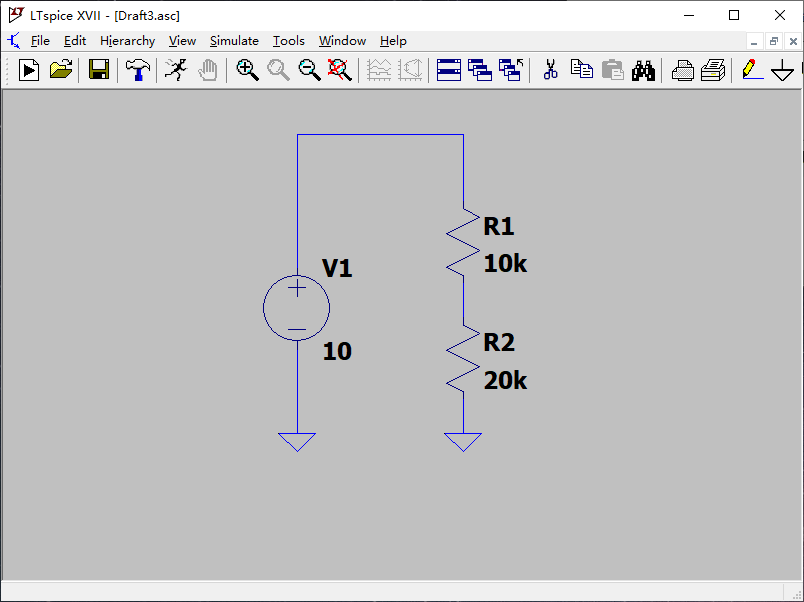Open the Control Panel hammer icon
Viewport: 804px width, 602px height.
pyautogui.click(x=138, y=70)
